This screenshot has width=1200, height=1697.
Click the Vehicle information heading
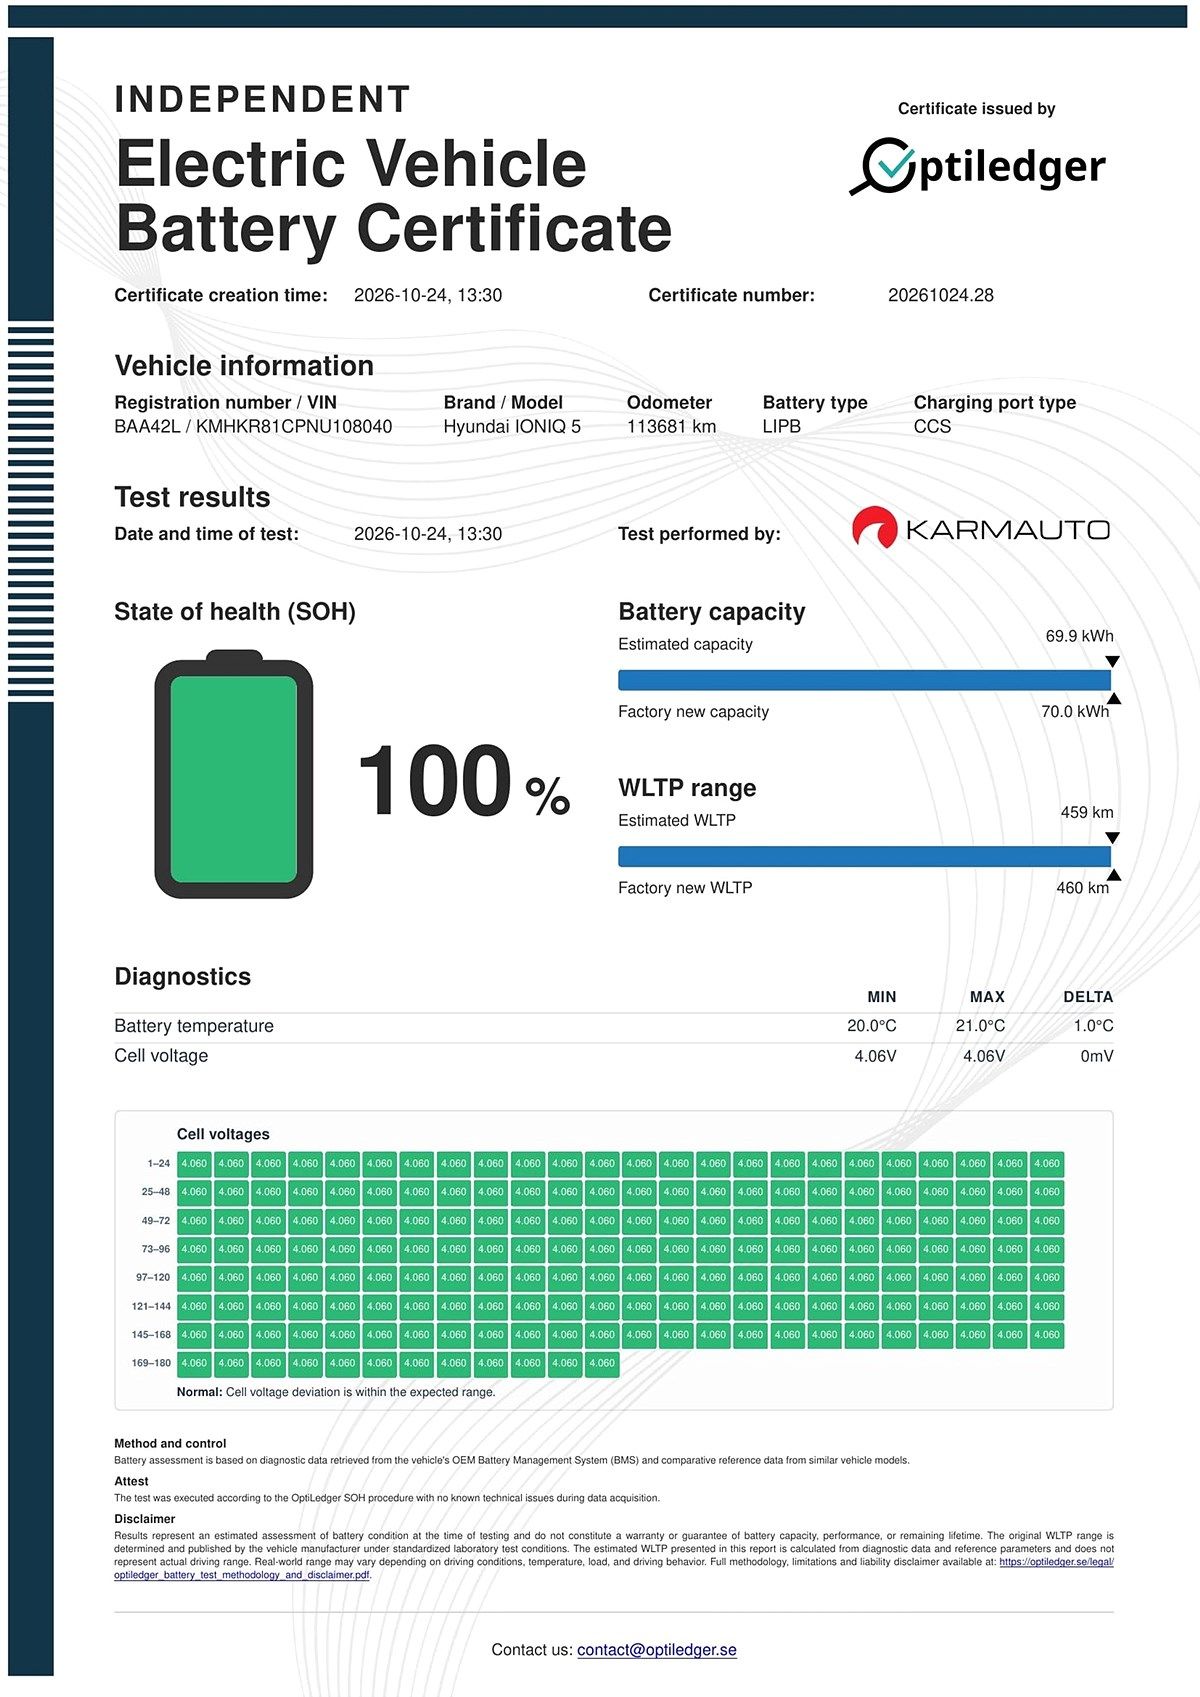click(x=244, y=366)
